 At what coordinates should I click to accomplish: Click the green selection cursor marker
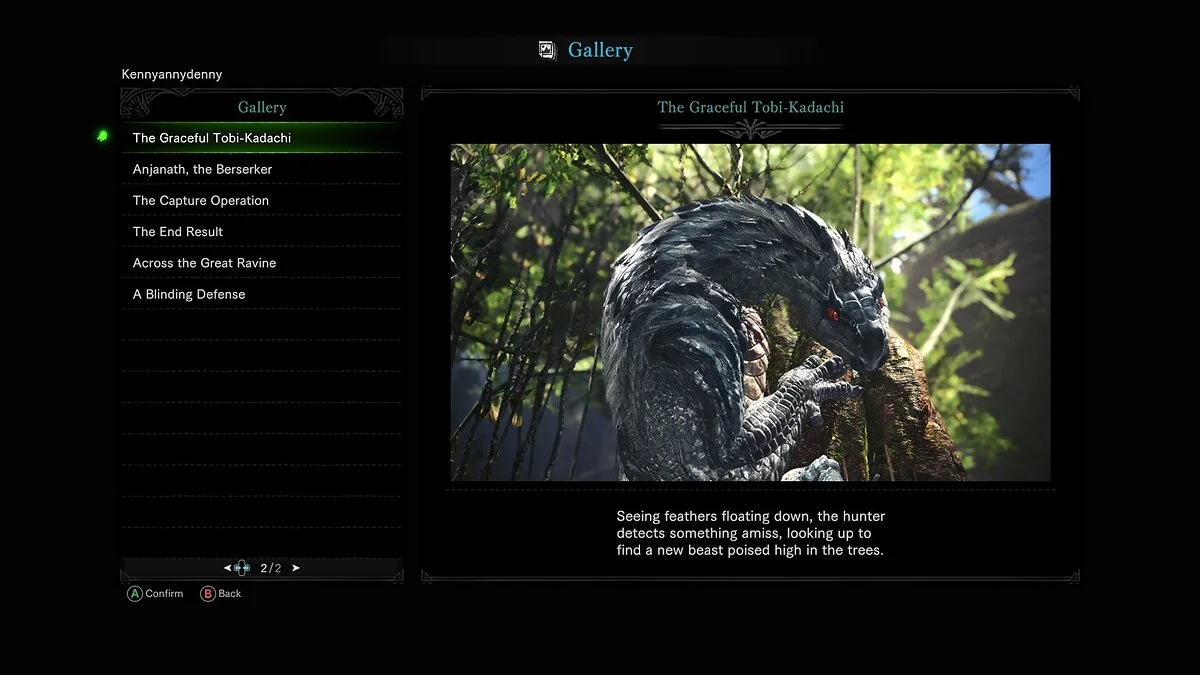point(103,136)
